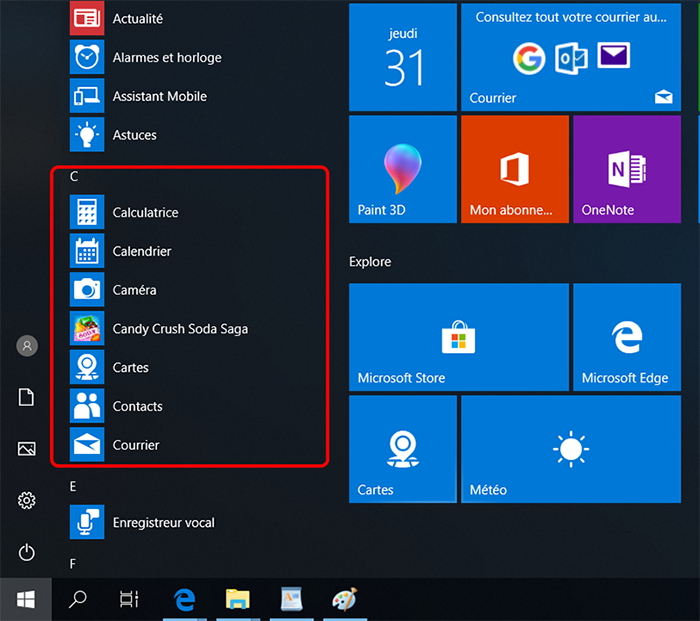Open the user account icon in sidebar
The width and height of the screenshot is (700, 621).
[x=27, y=346]
